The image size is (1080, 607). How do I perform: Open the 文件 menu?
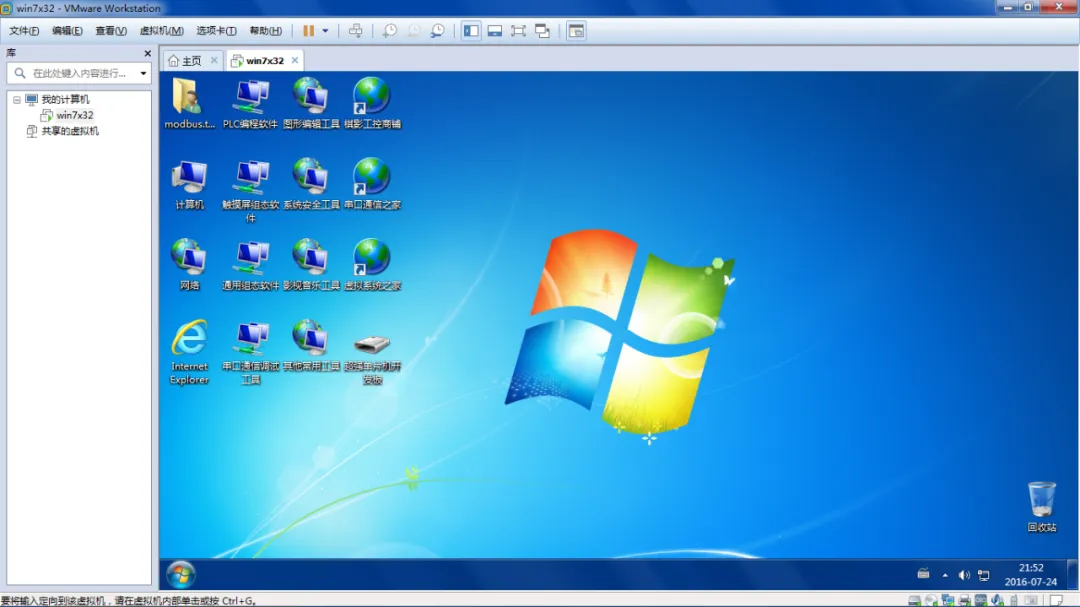point(24,31)
